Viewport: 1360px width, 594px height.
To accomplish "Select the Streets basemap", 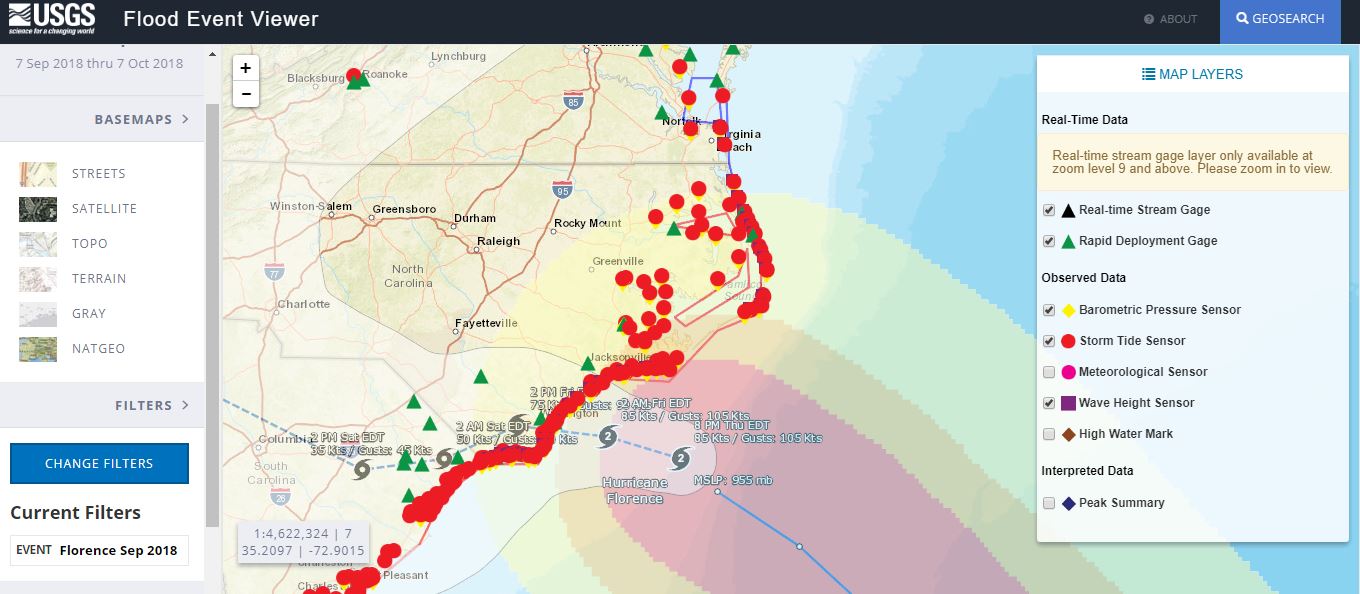I will 37,173.
